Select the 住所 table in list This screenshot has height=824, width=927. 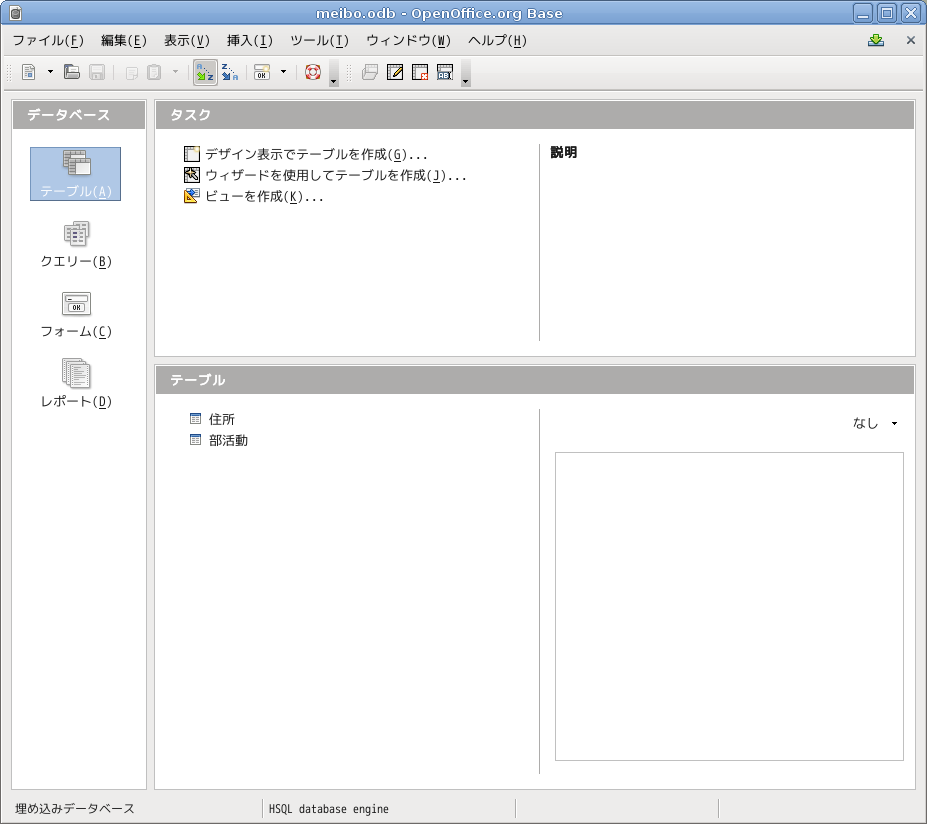(x=221, y=420)
